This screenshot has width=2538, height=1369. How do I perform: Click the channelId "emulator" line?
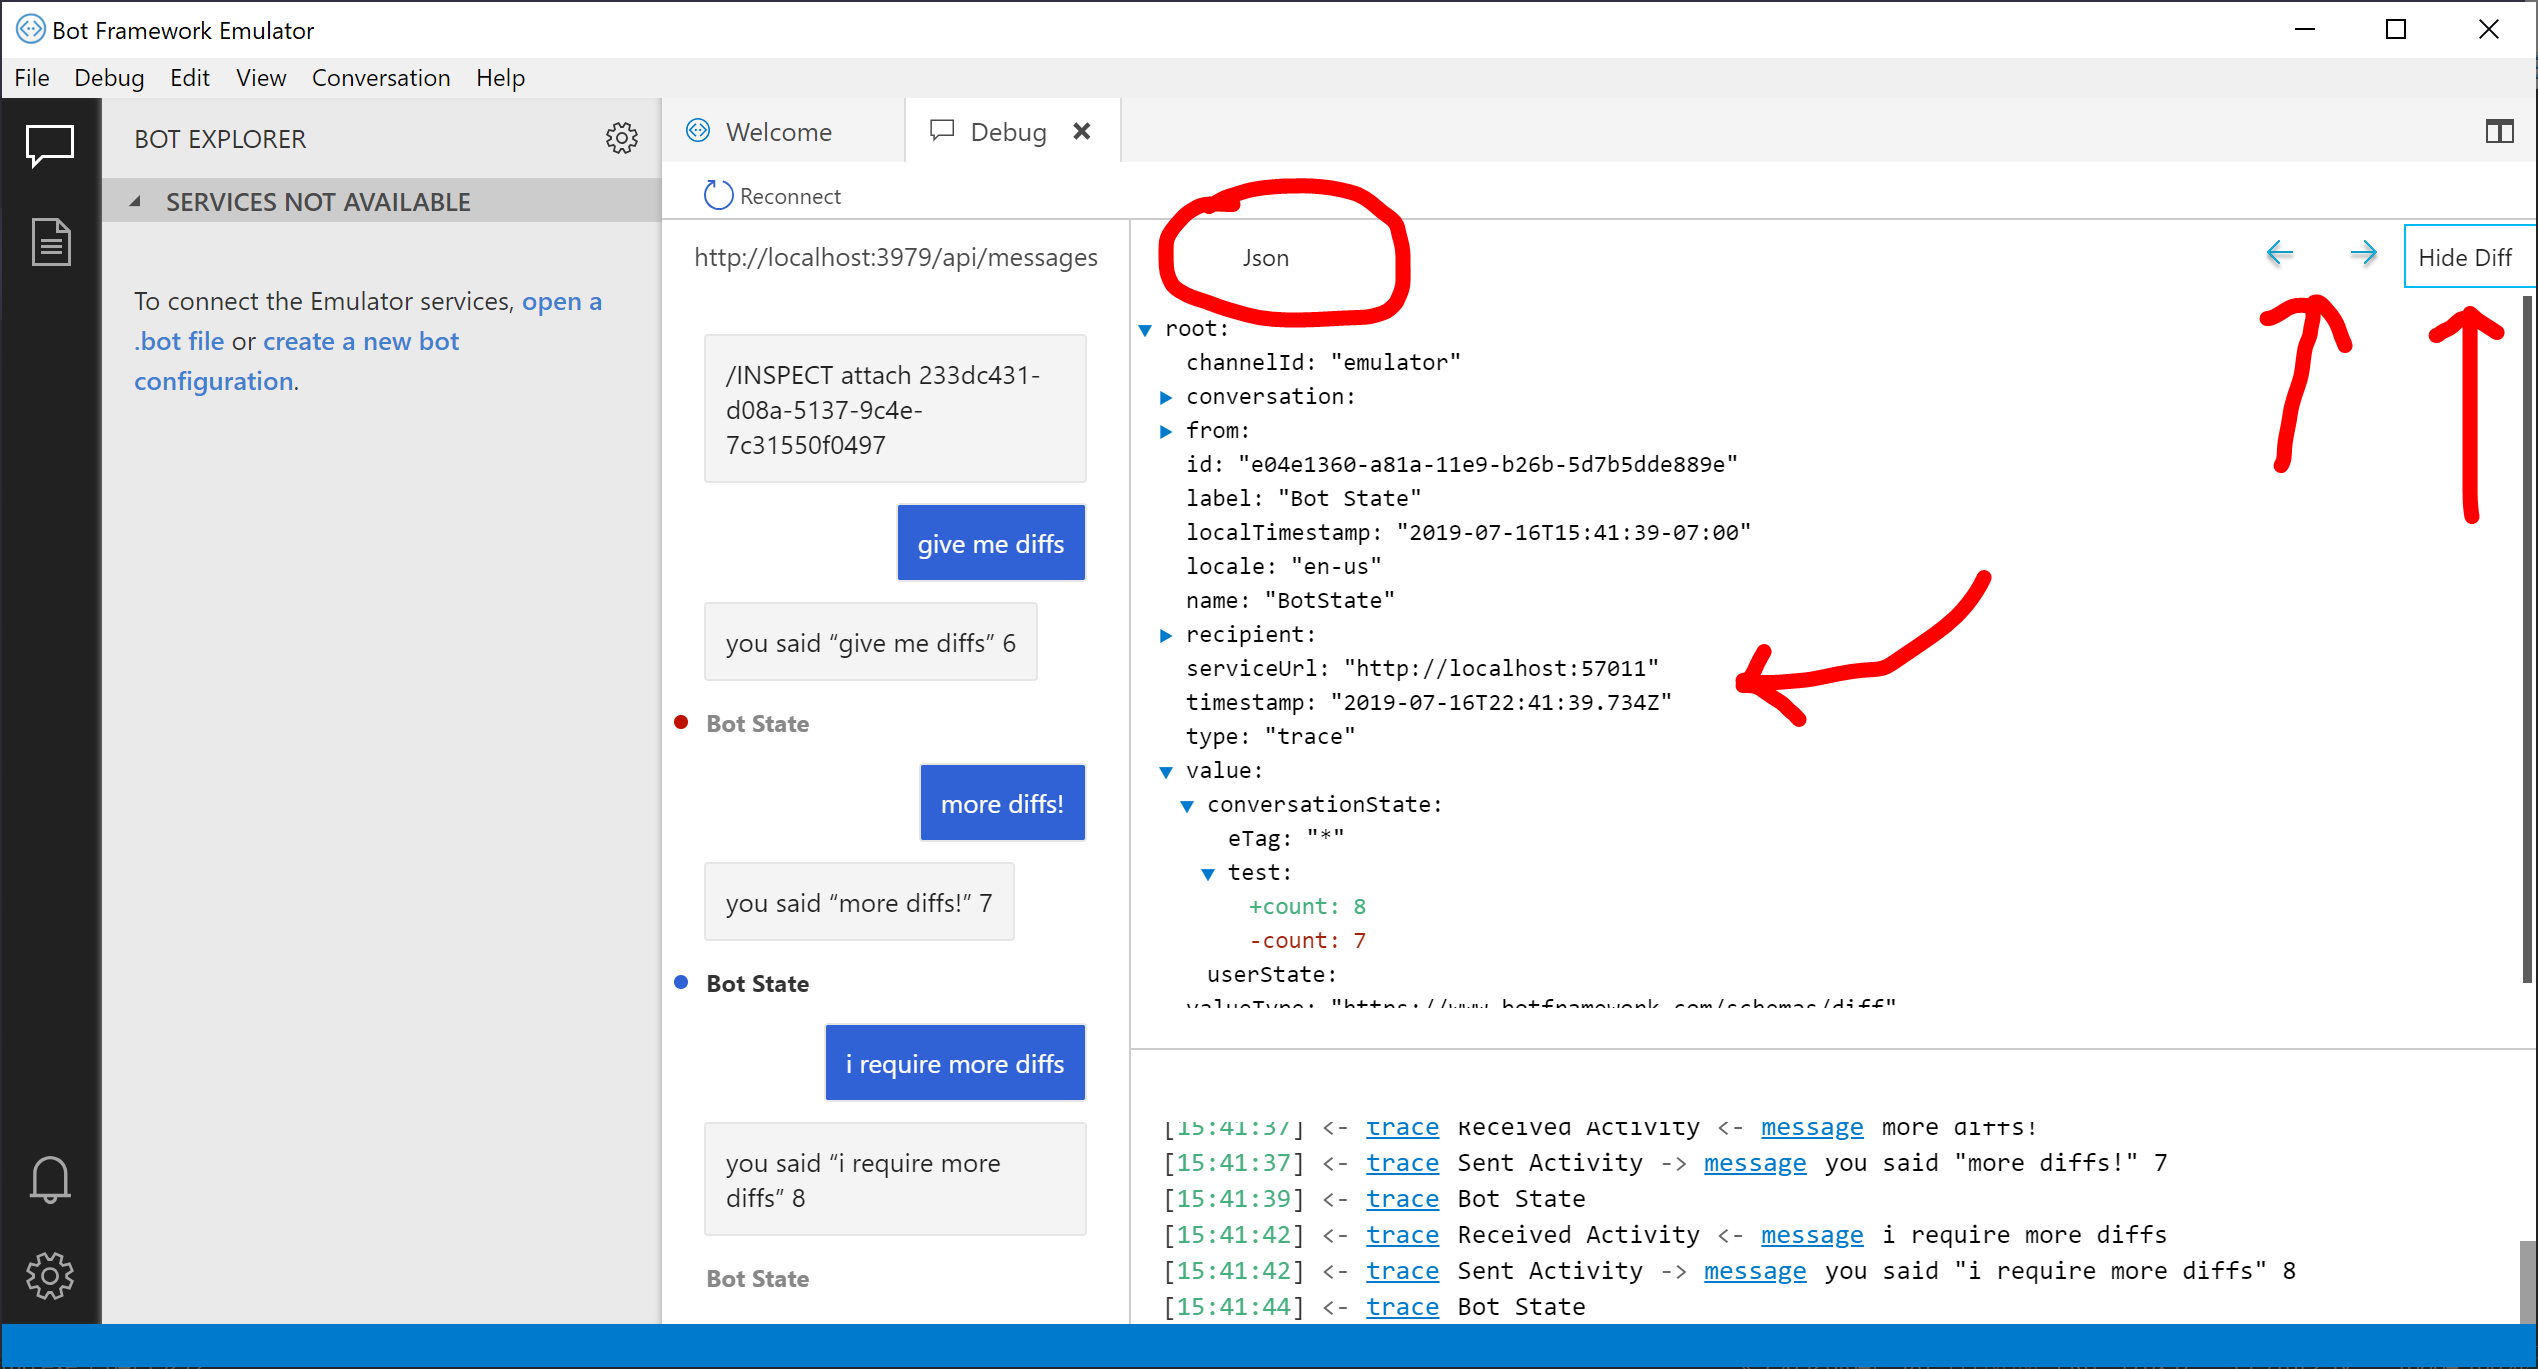tap(1322, 362)
